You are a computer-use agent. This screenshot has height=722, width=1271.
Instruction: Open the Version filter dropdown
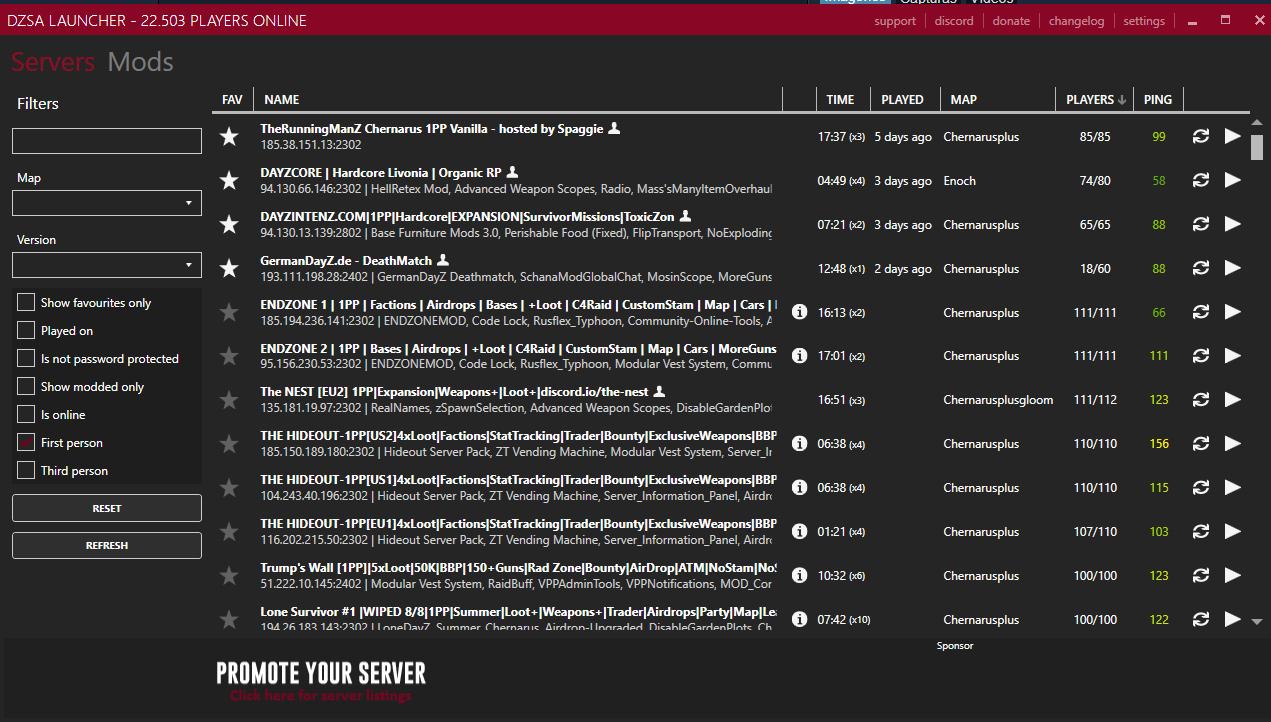107,265
